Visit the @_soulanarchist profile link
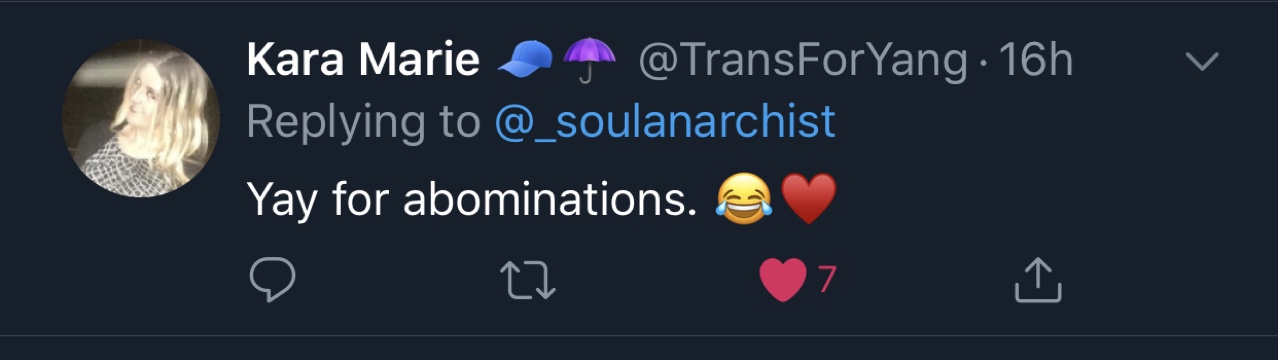 665,122
